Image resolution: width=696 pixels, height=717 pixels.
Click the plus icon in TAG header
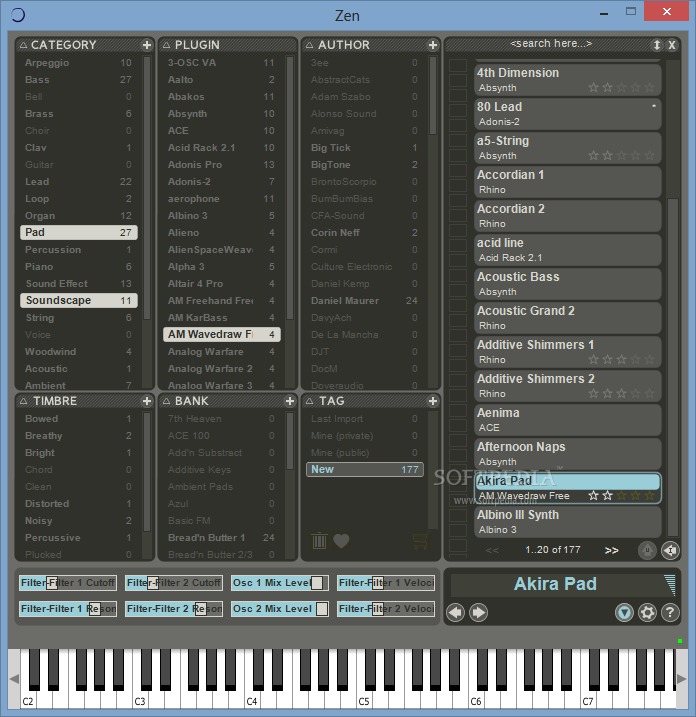coord(433,401)
